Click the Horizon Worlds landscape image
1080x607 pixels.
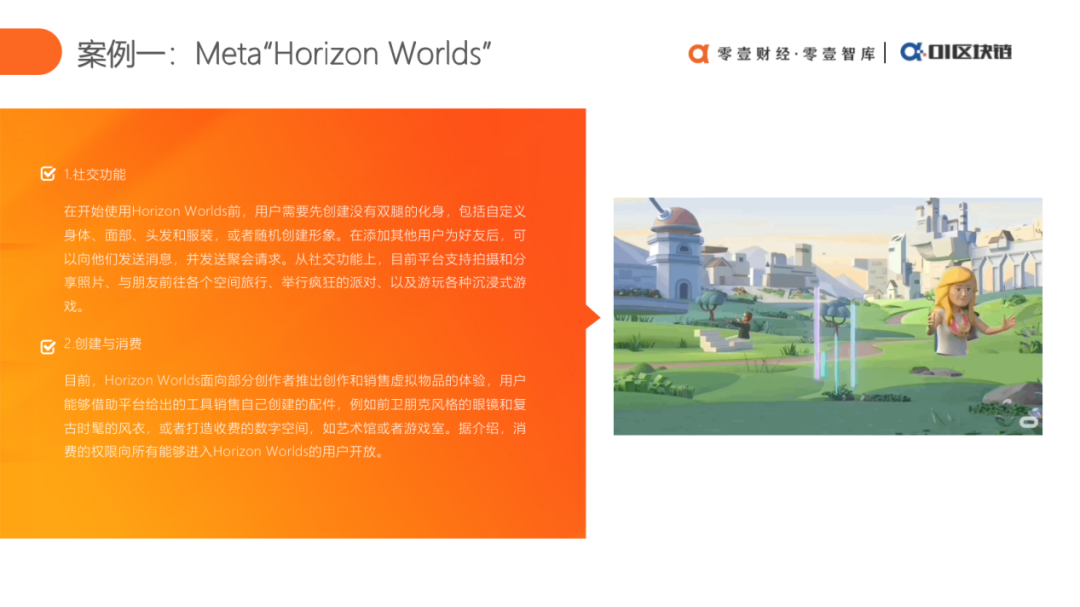(828, 316)
